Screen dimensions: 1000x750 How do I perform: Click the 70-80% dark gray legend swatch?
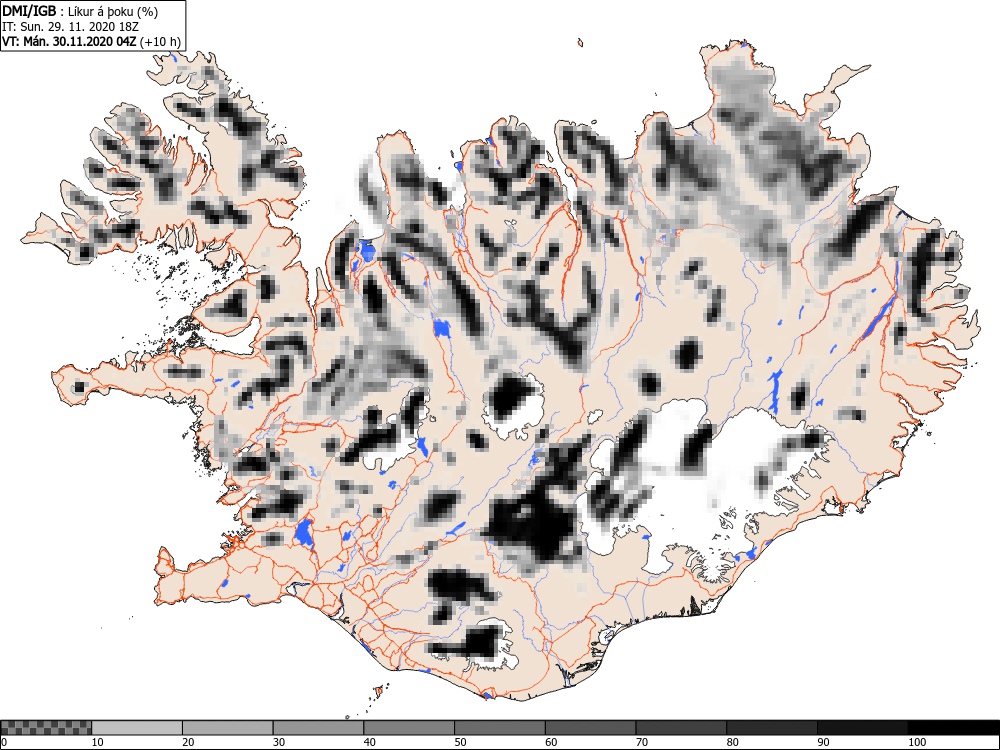(680, 728)
